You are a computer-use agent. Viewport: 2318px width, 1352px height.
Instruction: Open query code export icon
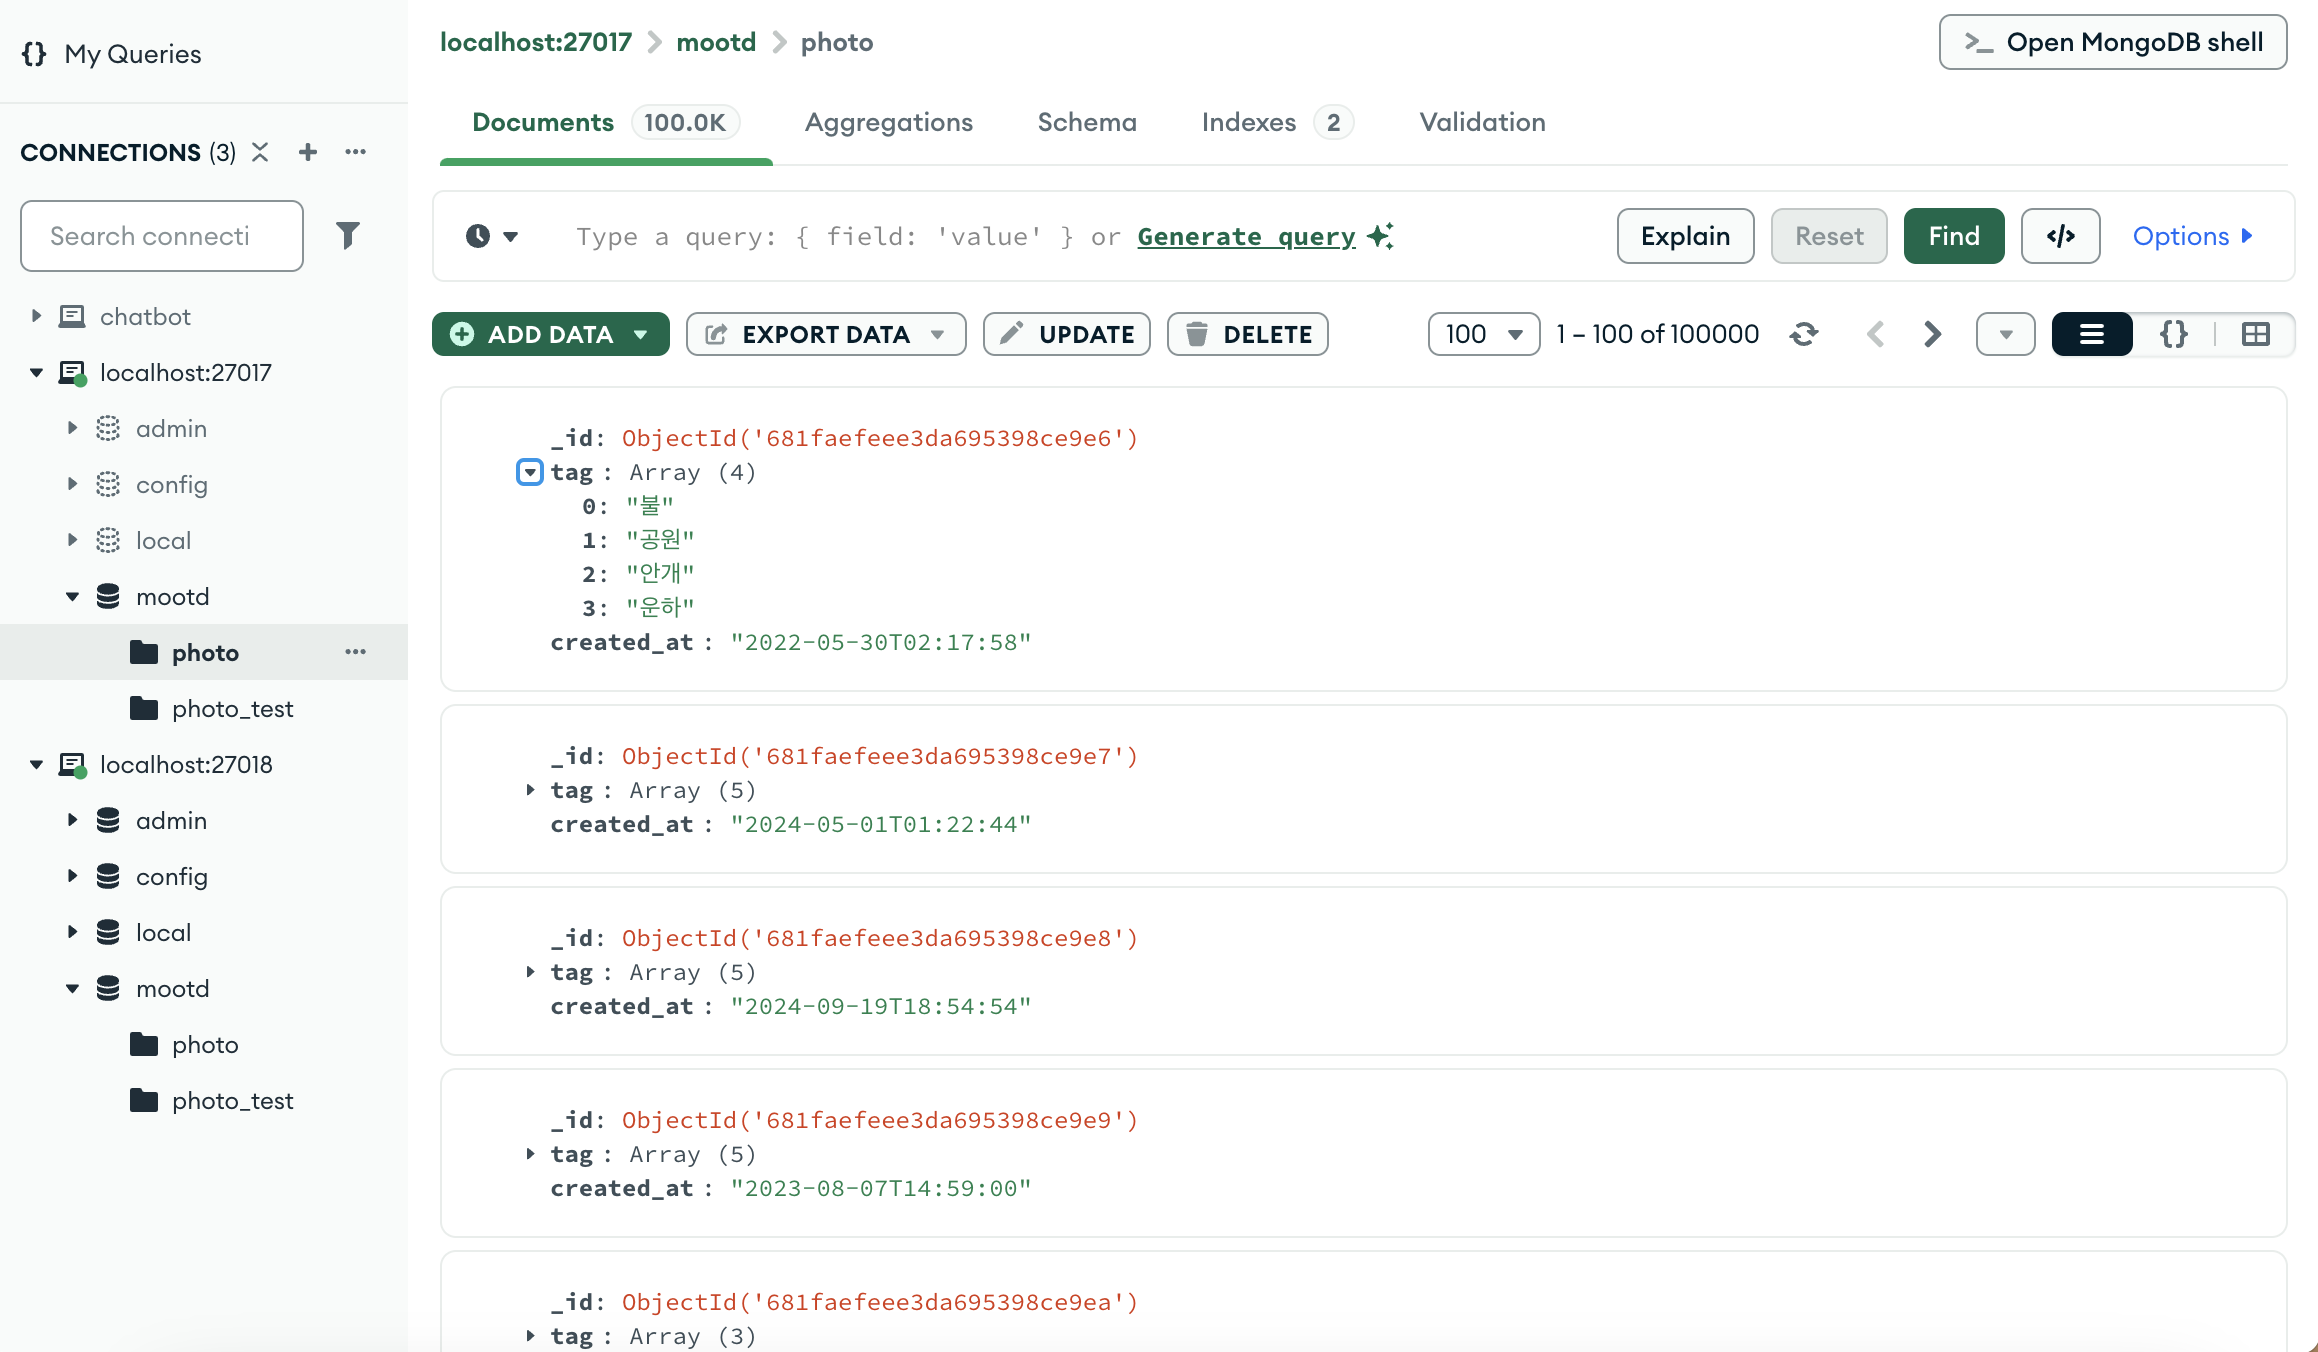click(2060, 236)
